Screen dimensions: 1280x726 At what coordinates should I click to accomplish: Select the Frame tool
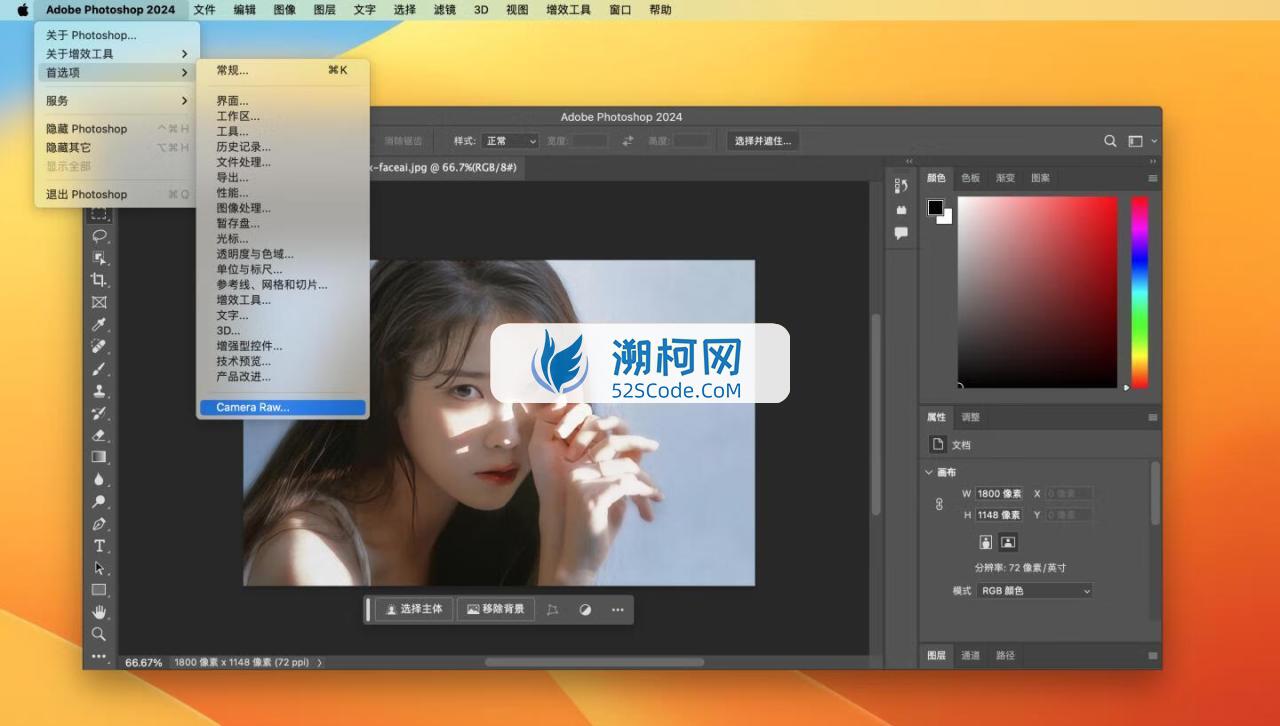tap(99, 302)
